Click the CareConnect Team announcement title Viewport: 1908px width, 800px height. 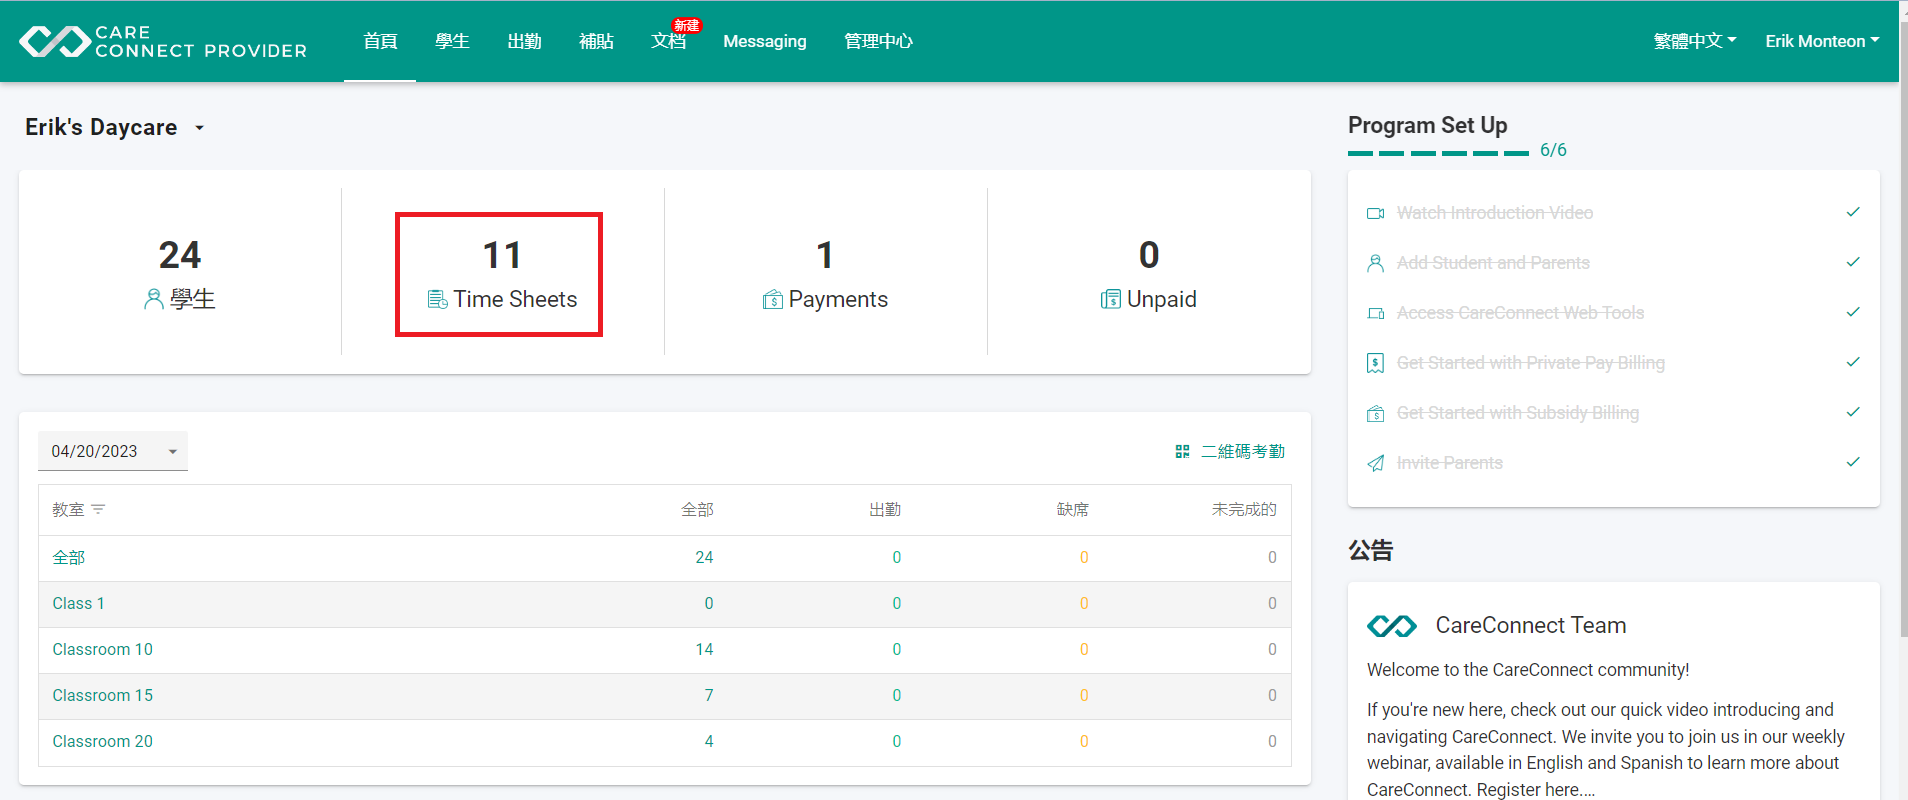1531,626
